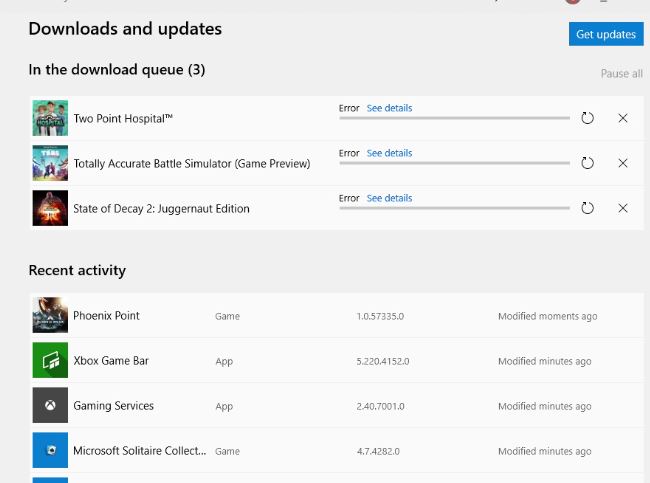Click Modified minutes ago for Microsoft Solitaire

click(545, 451)
